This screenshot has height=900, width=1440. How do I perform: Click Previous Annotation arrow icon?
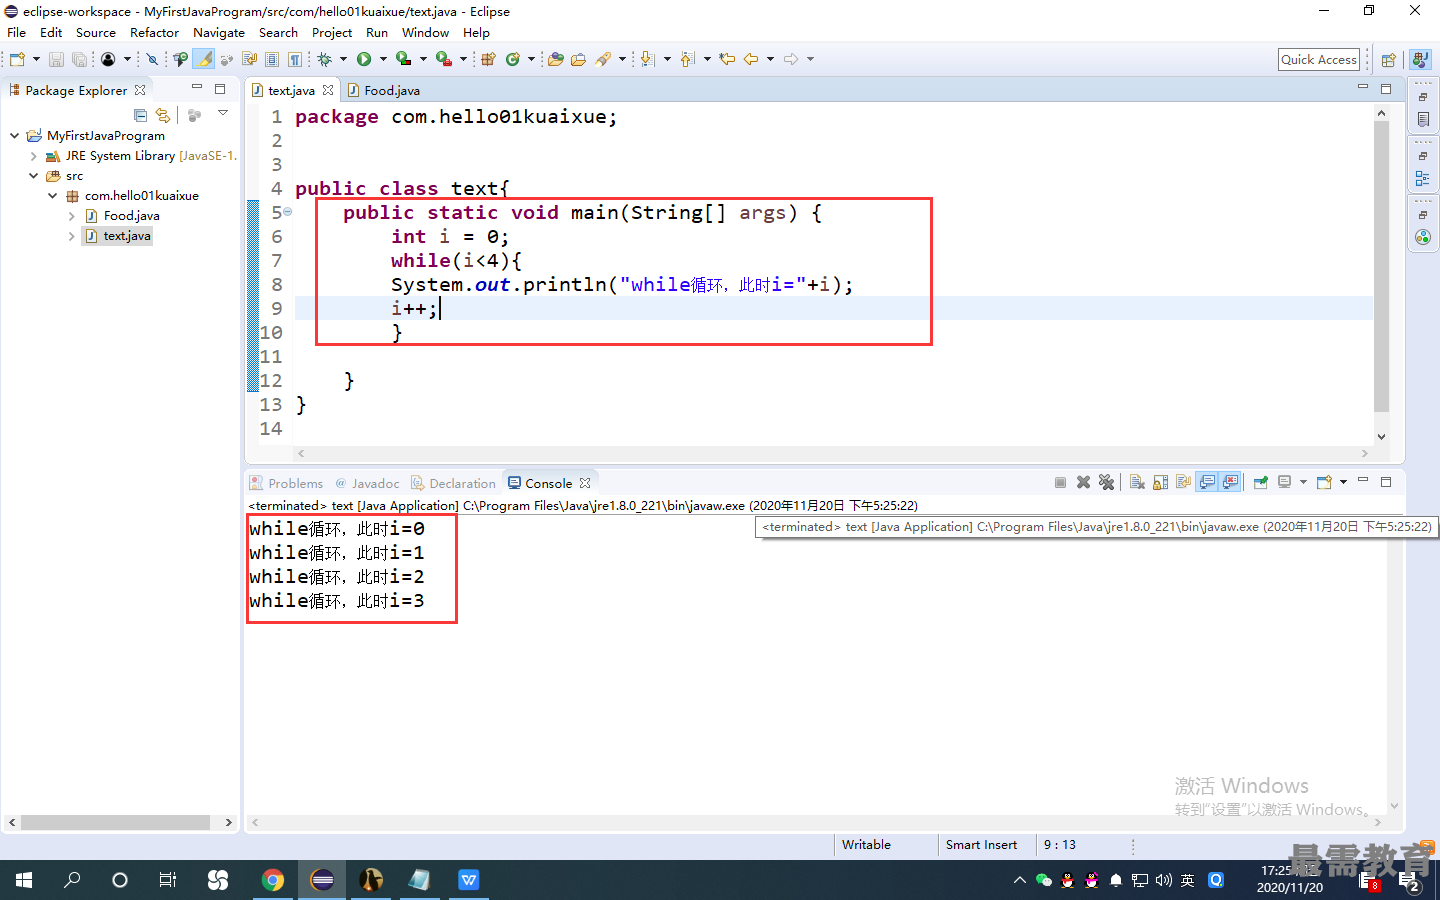pos(687,59)
